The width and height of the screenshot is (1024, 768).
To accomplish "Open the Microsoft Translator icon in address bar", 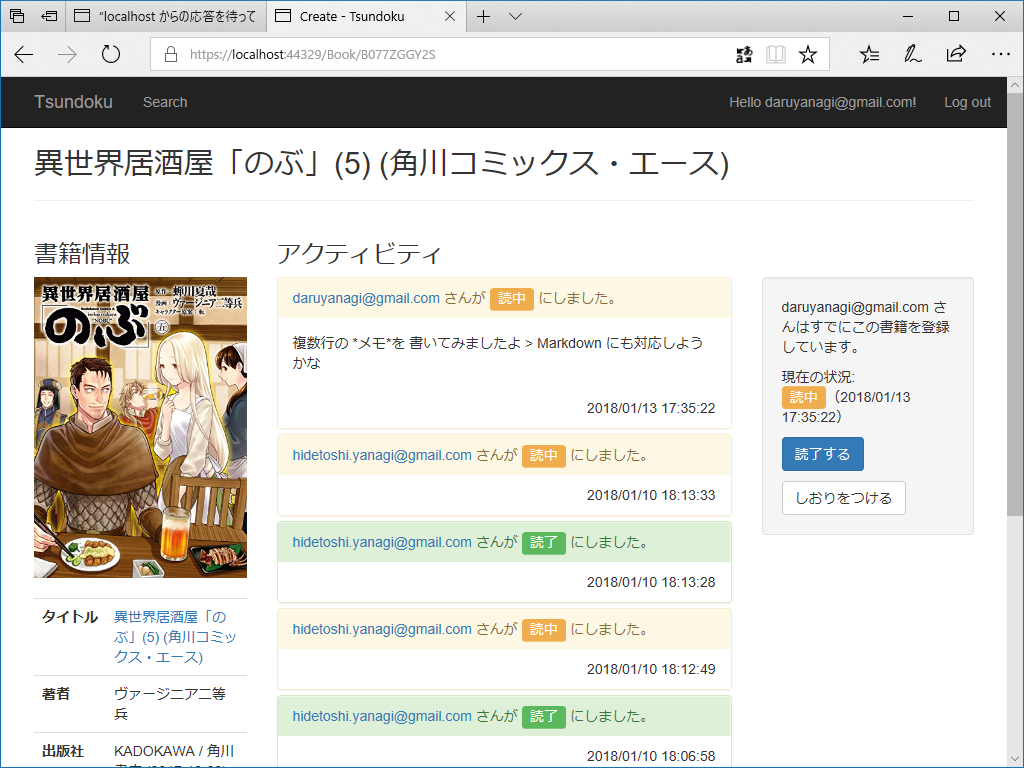I will pos(744,54).
